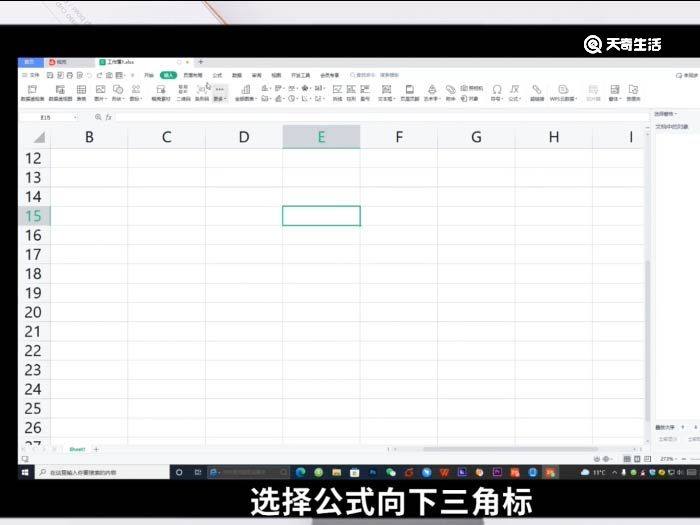700x525 pixels.
Task: Click the fx insert function icon
Action: 108,117
